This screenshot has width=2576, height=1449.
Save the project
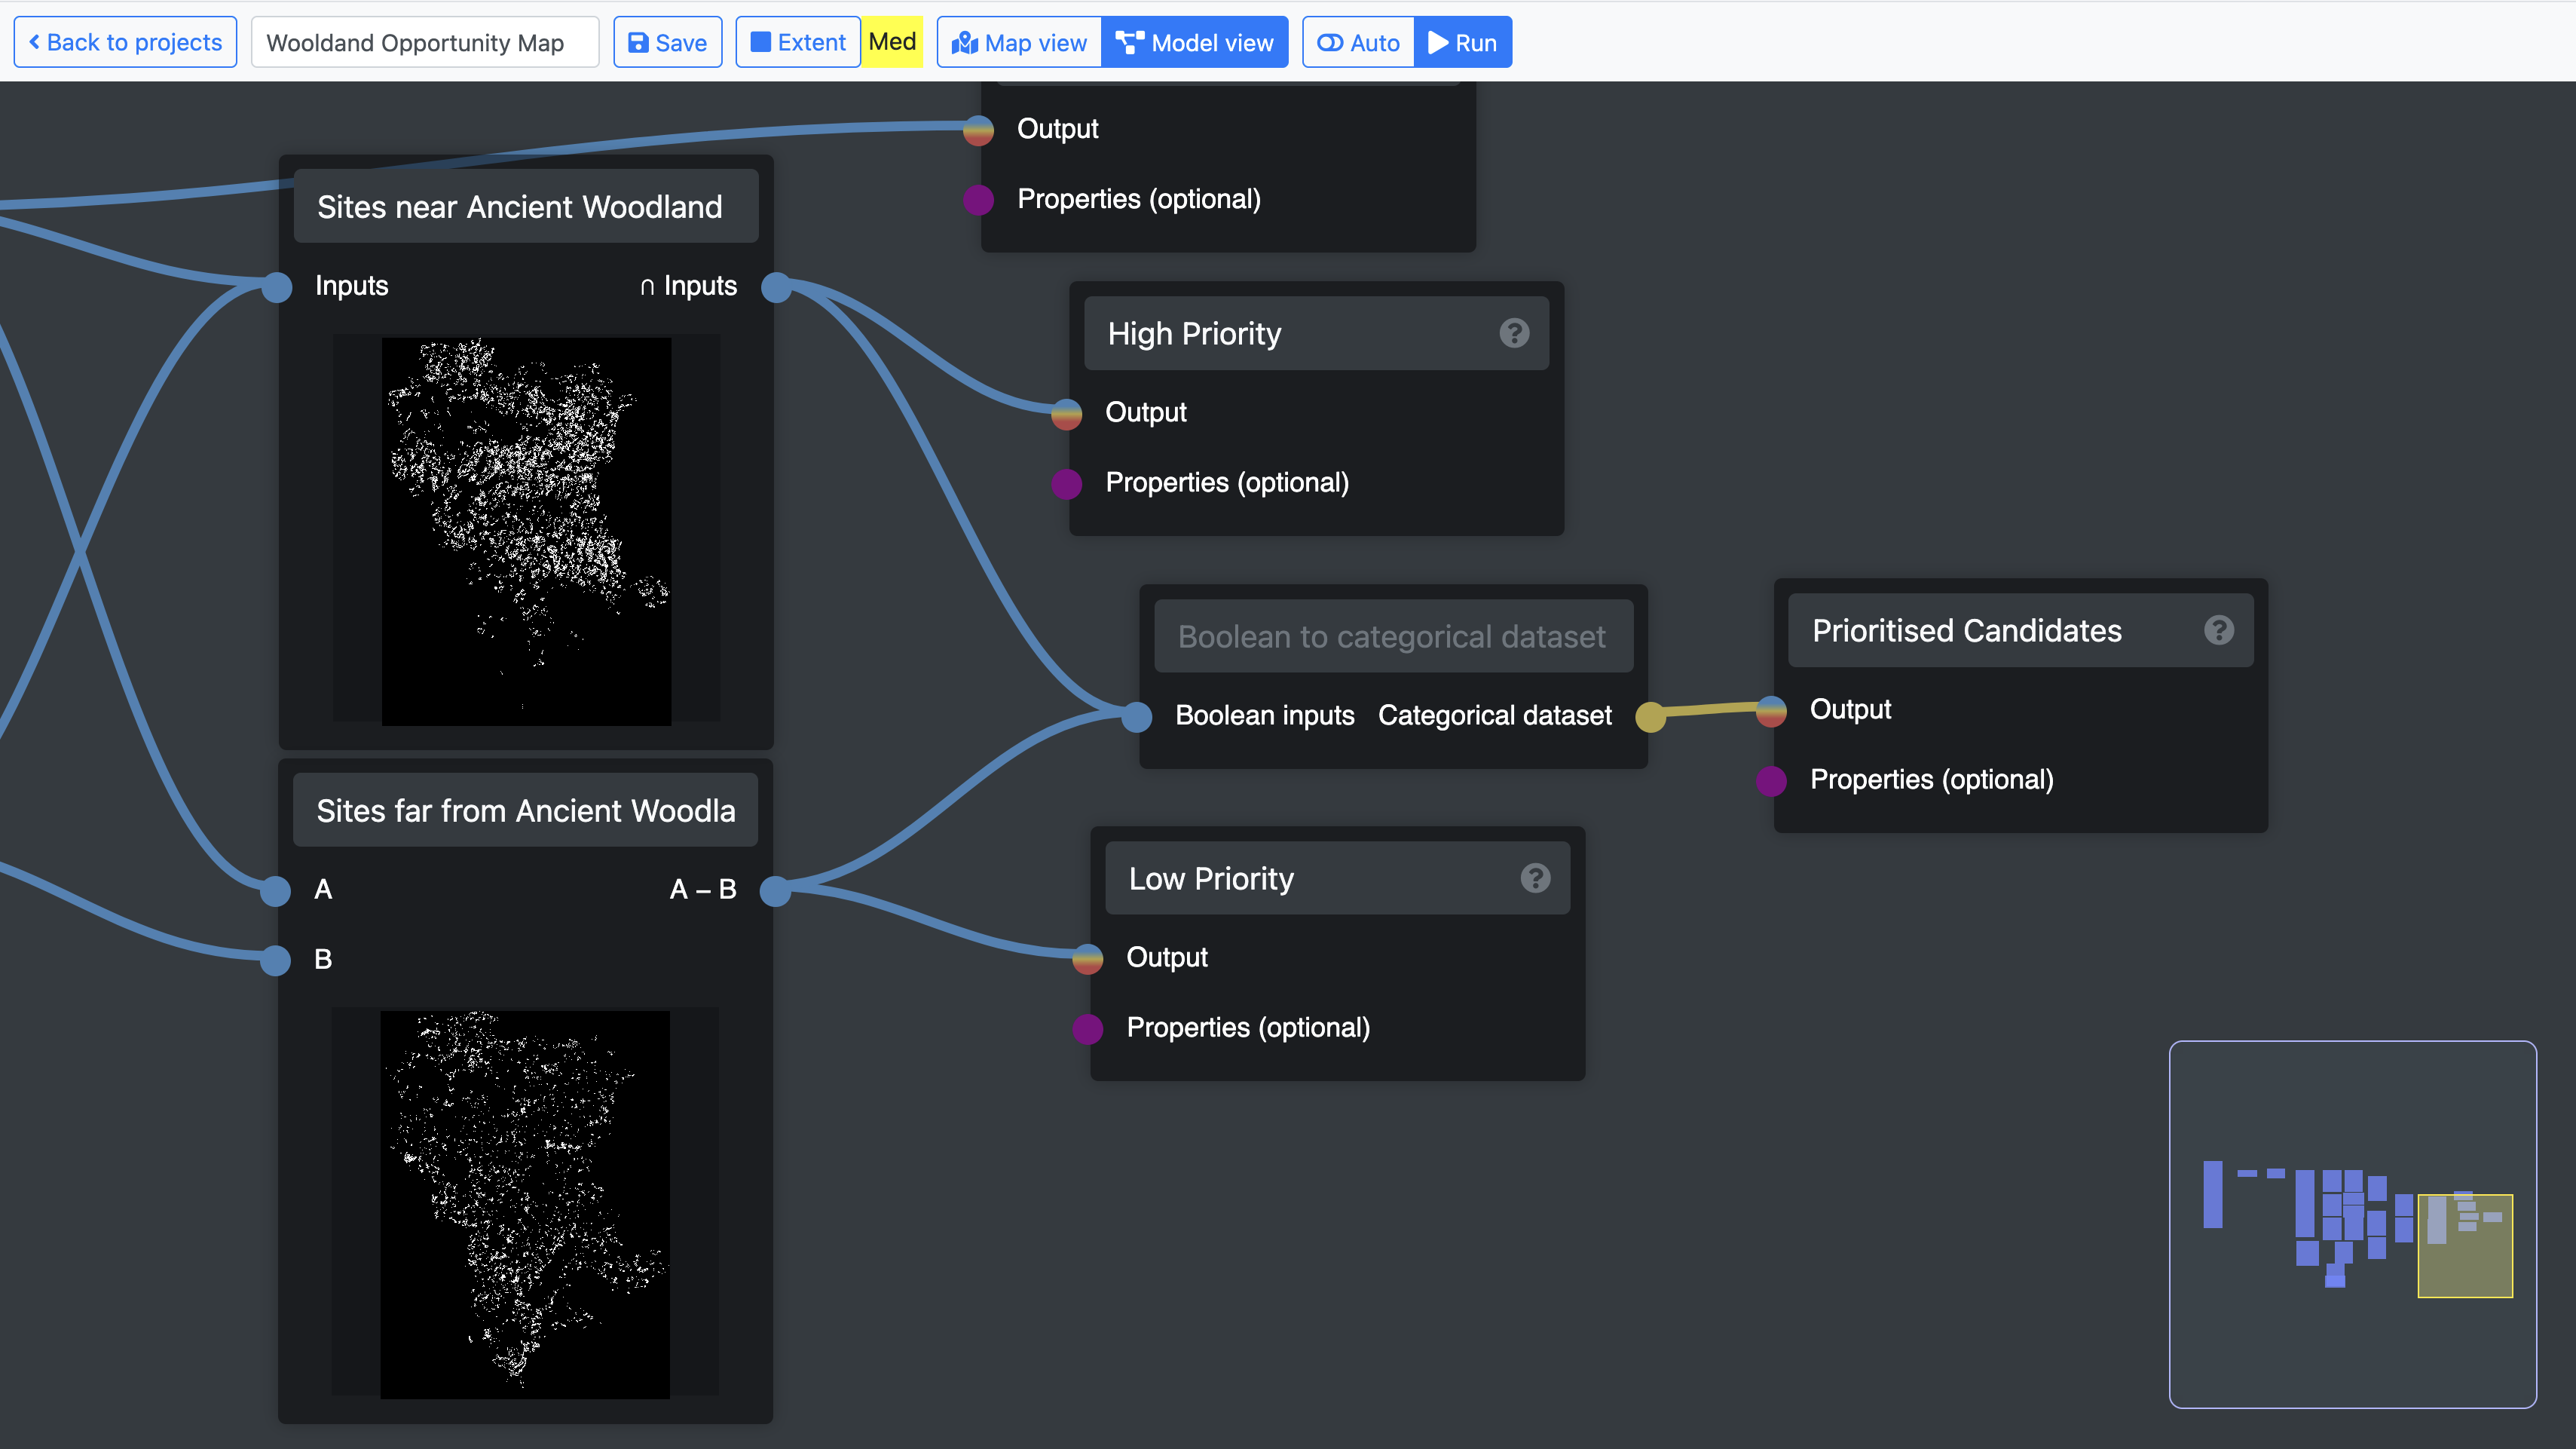[667, 43]
